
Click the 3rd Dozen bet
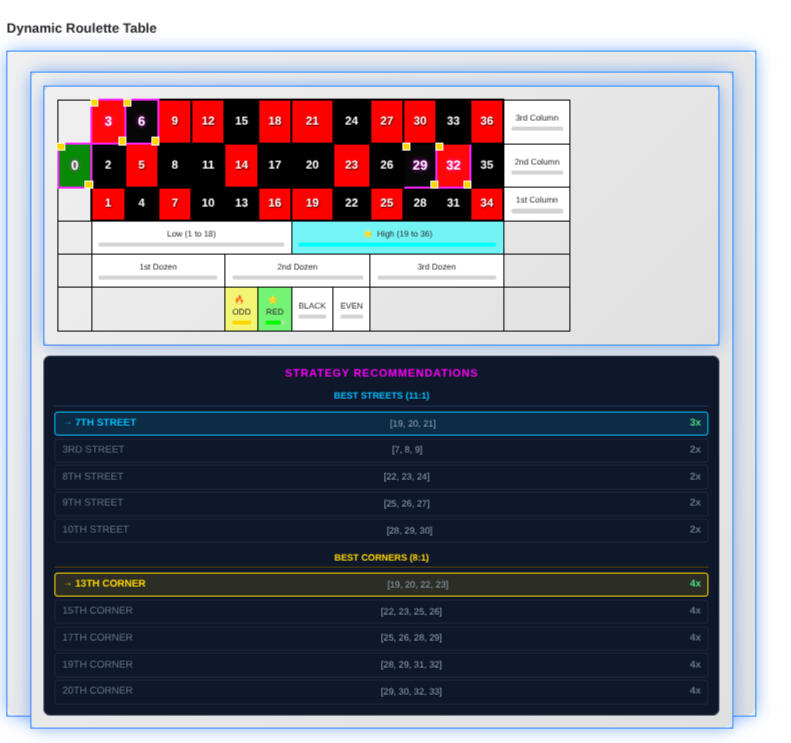click(436, 270)
